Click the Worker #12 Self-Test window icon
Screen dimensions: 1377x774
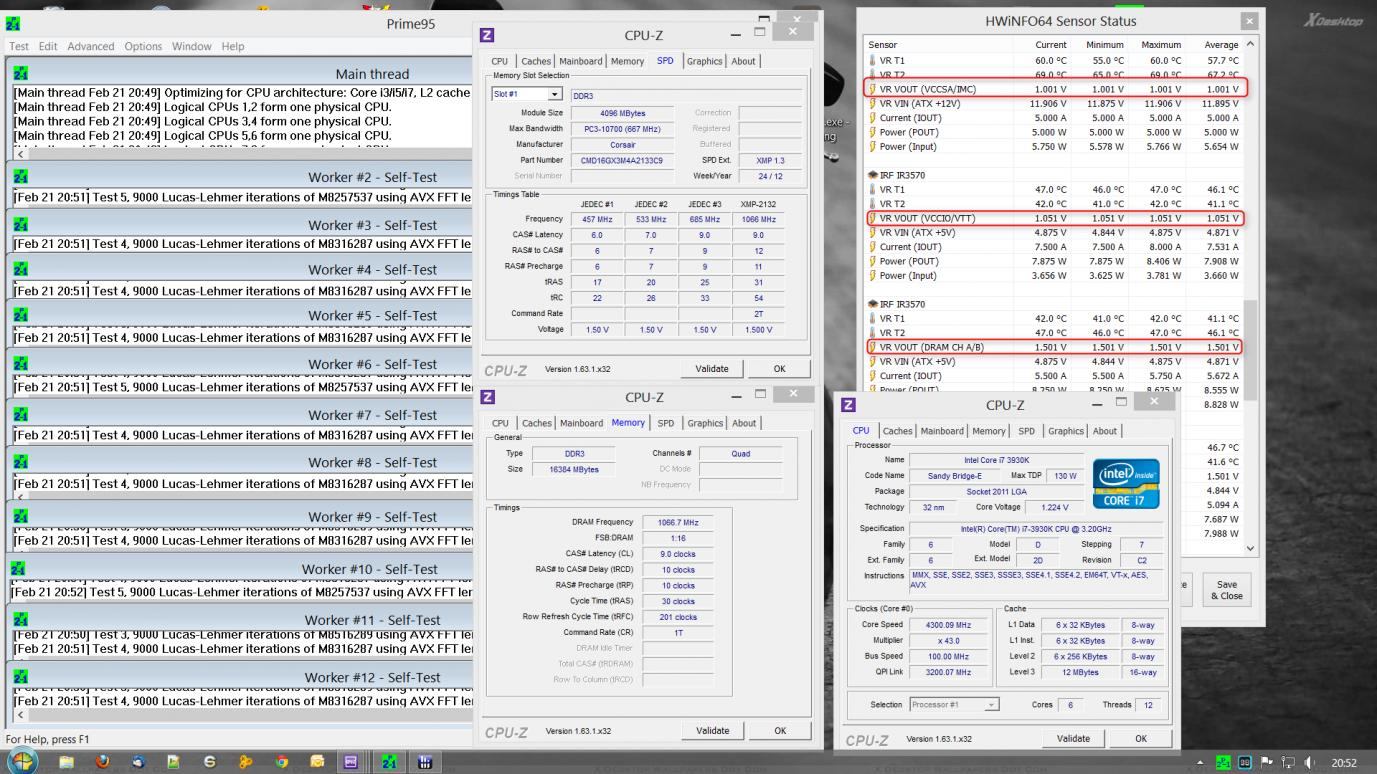click(21, 677)
